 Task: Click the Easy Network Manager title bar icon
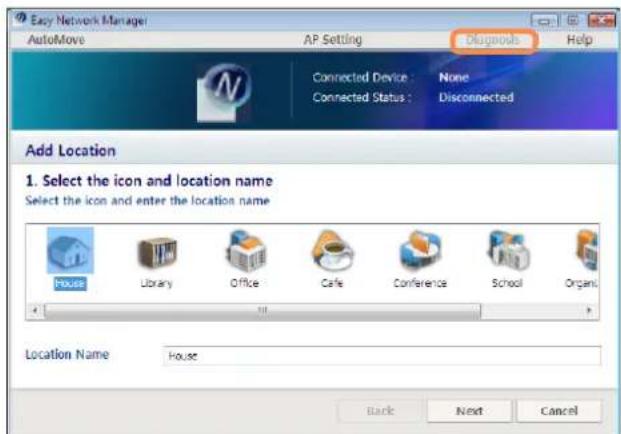click(x=21, y=19)
